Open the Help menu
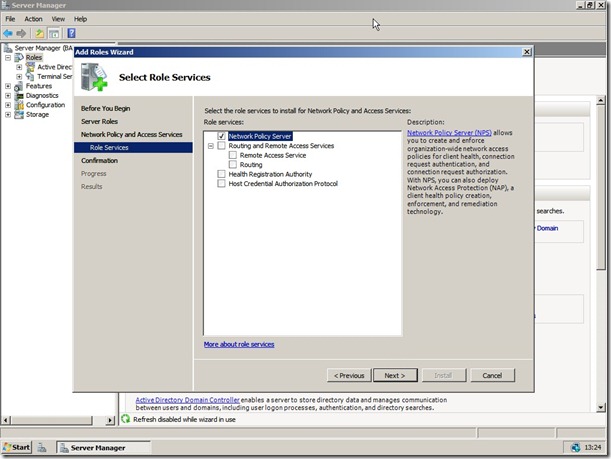The image size is (611, 459). 80,19
